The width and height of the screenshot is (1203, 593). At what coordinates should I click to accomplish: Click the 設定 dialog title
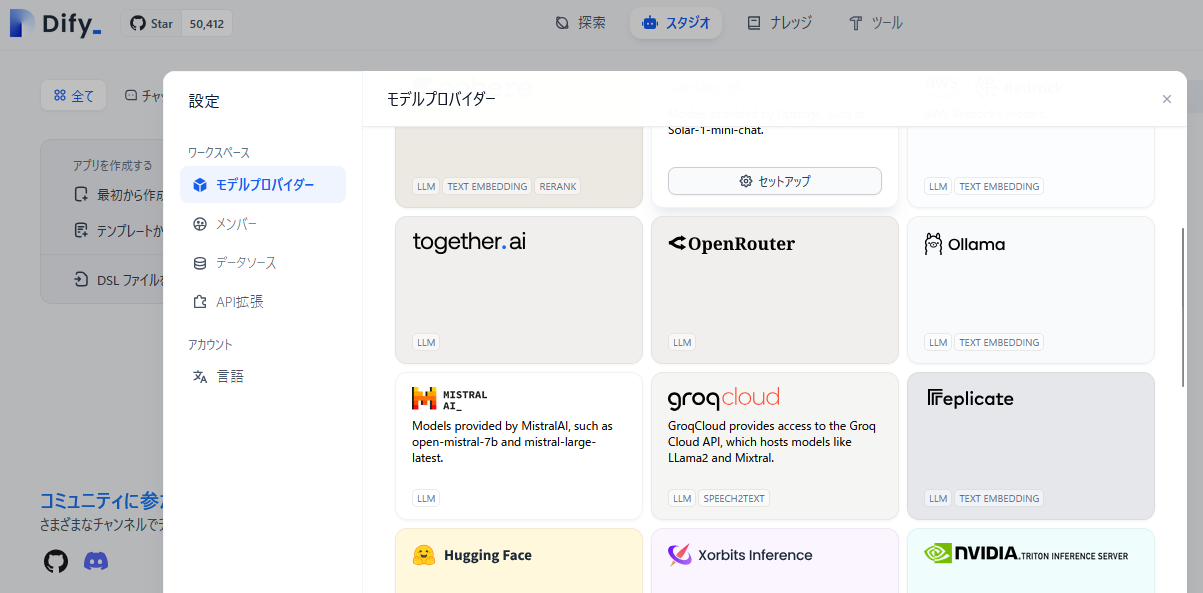click(204, 101)
